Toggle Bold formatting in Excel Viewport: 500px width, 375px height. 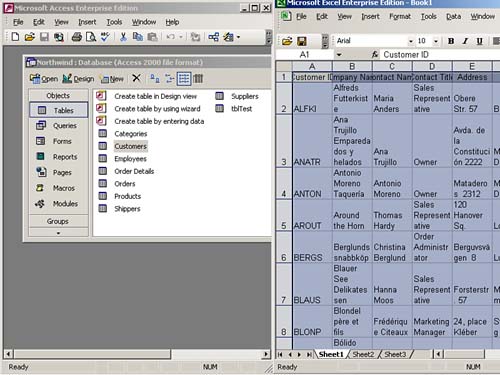pyautogui.click(x=451, y=41)
